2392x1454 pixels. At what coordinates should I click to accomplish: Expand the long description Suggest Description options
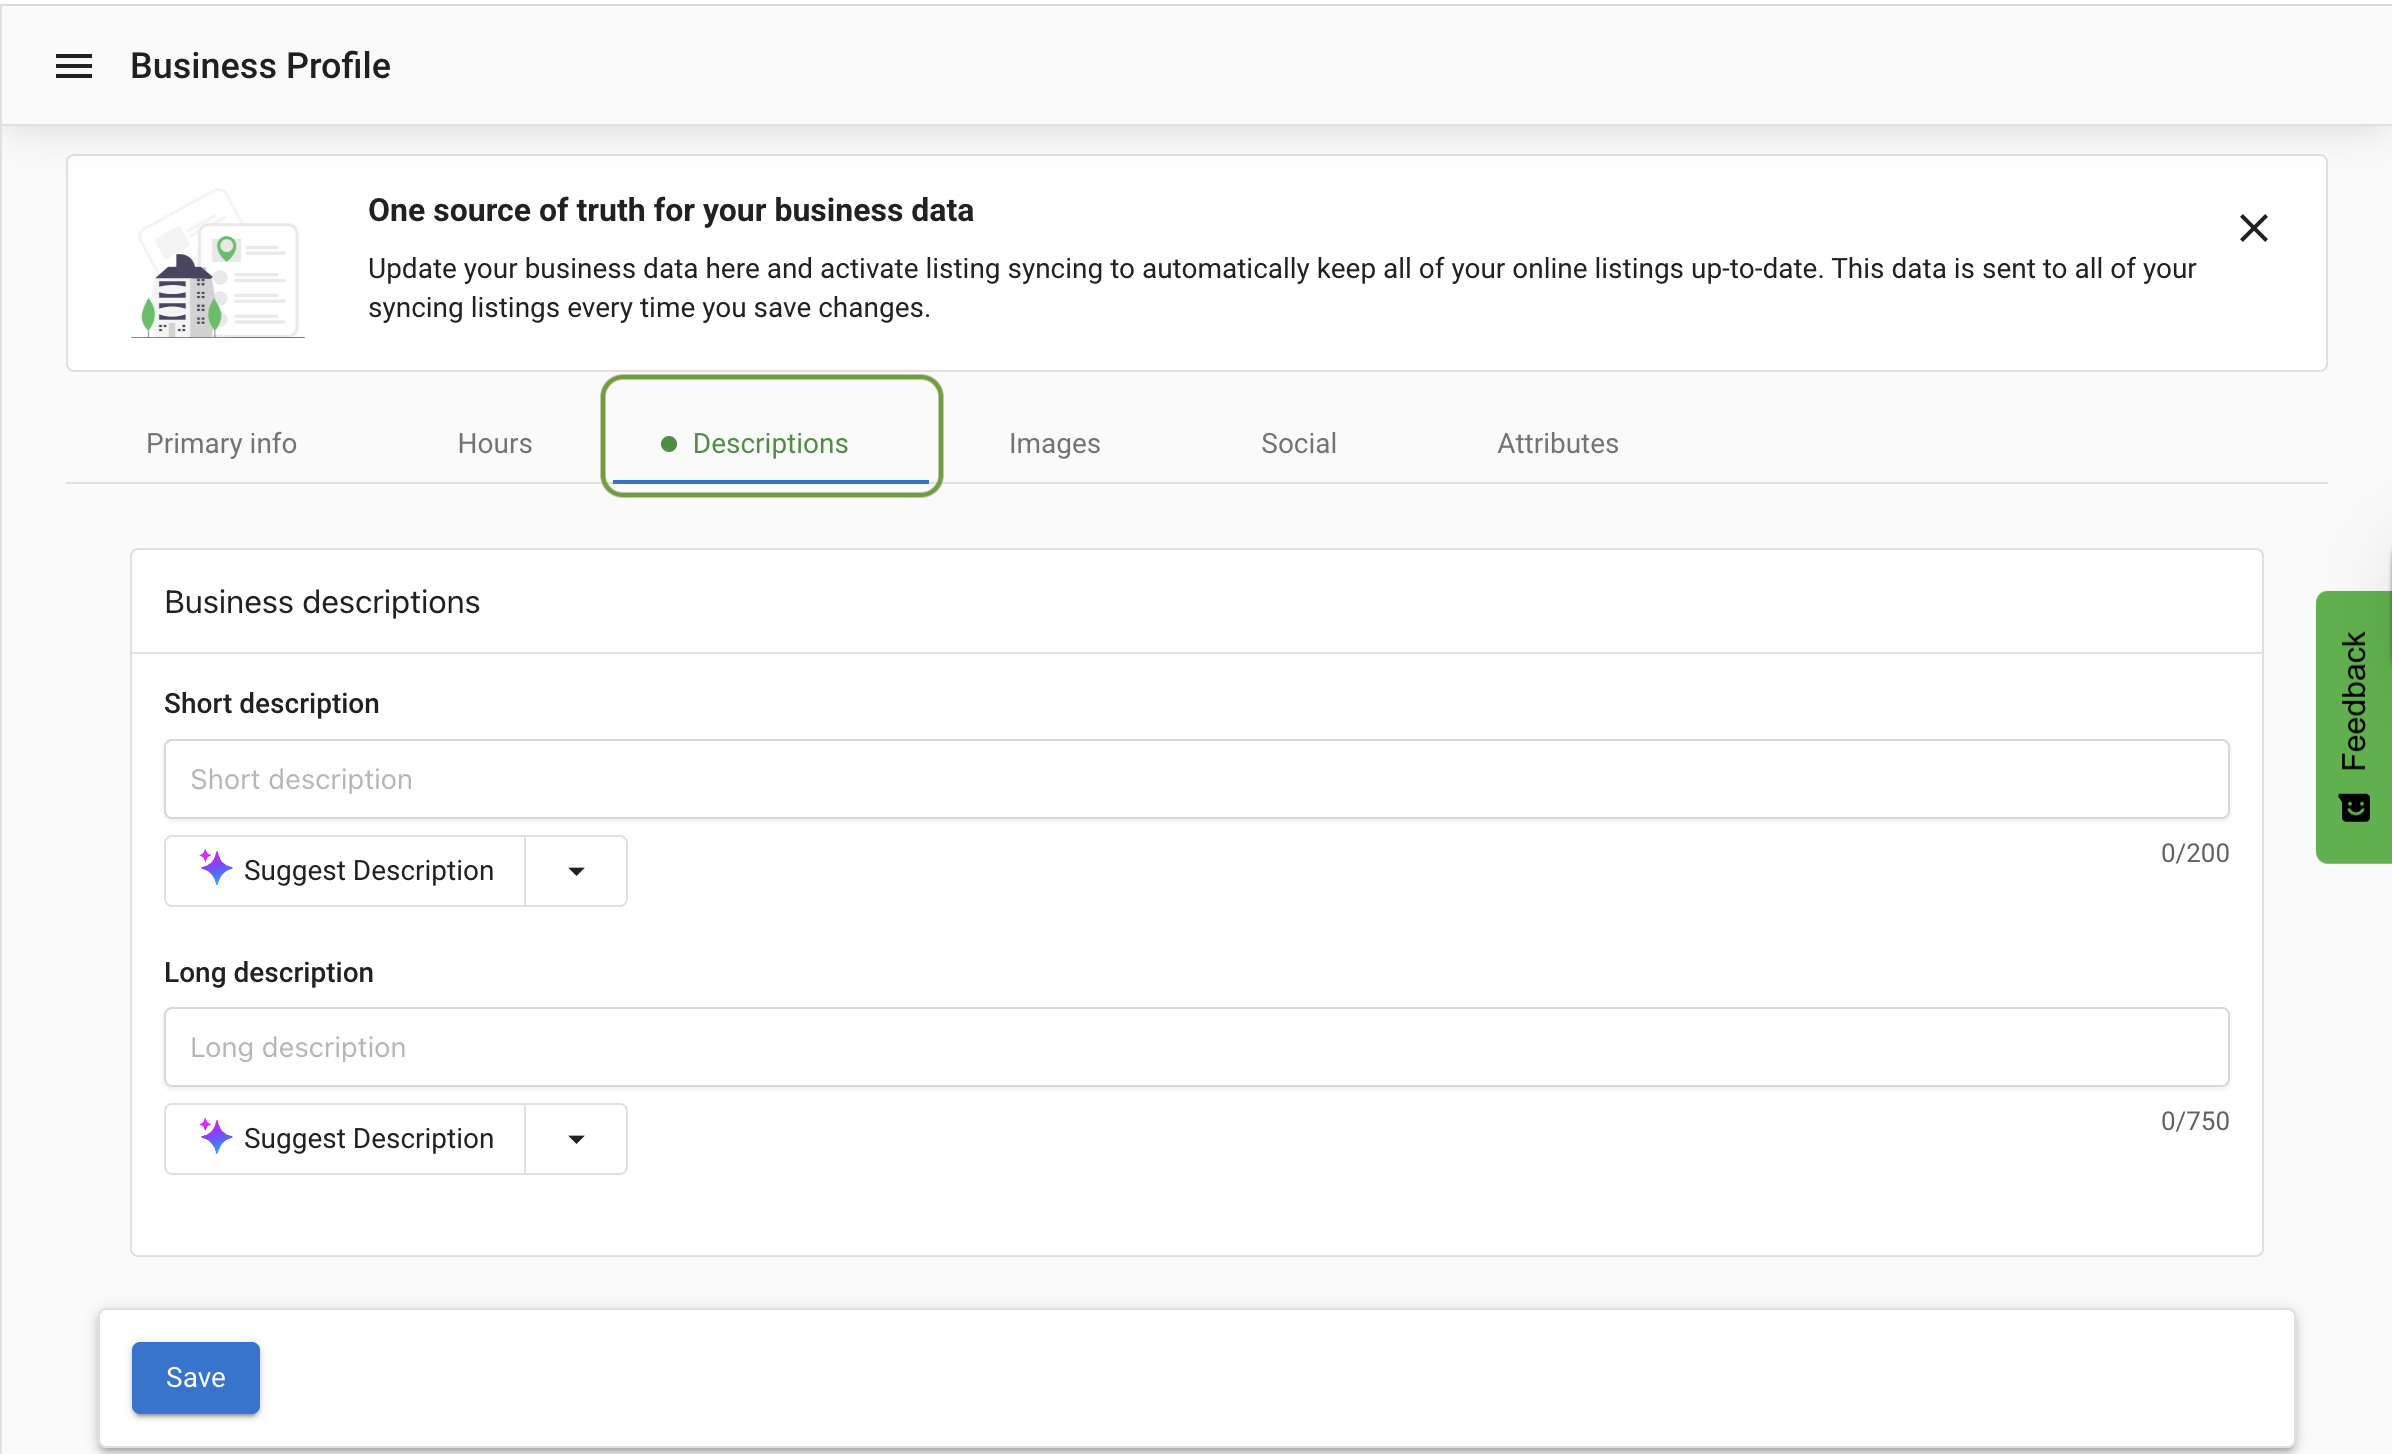575,1138
